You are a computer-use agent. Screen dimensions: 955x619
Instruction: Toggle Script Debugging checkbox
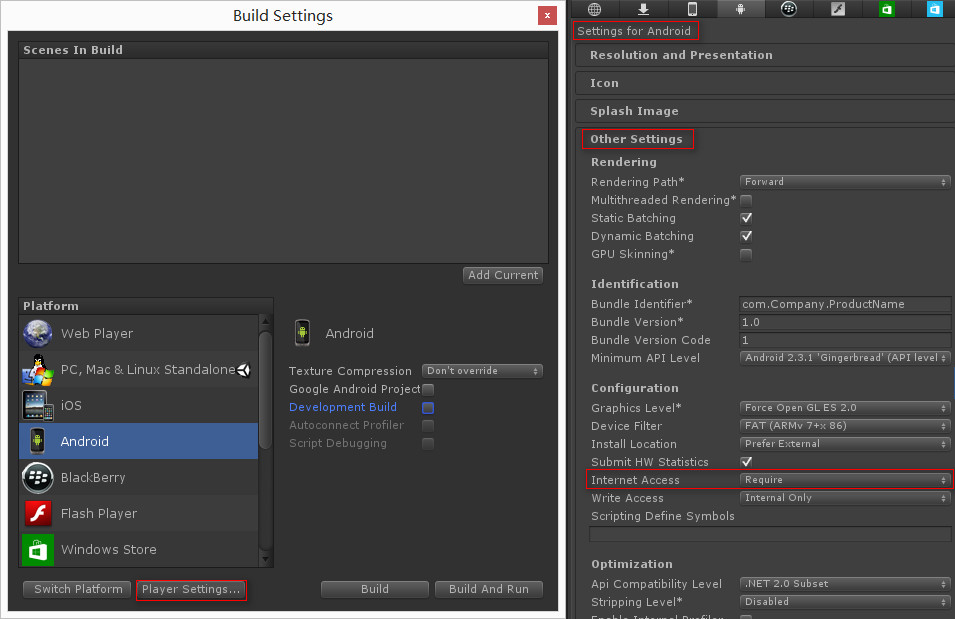tap(428, 444)
